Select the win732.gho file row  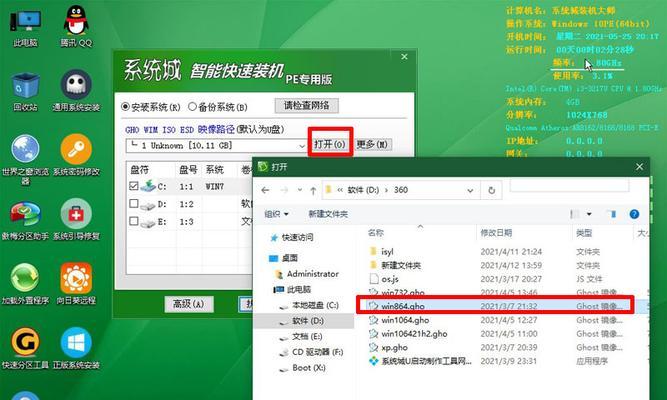pos(506,292)
